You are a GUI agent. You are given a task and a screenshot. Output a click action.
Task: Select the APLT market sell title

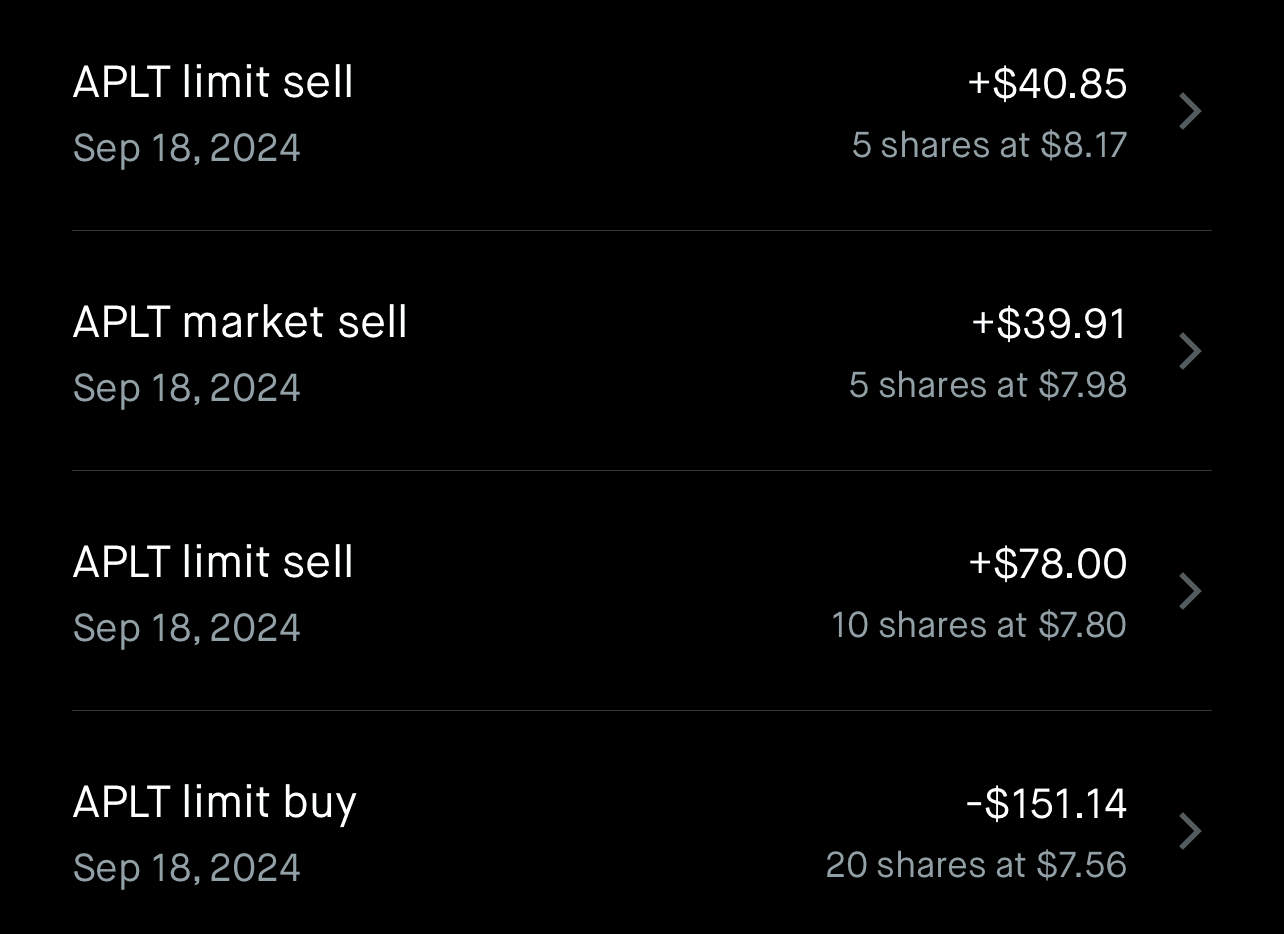(240, 322)
